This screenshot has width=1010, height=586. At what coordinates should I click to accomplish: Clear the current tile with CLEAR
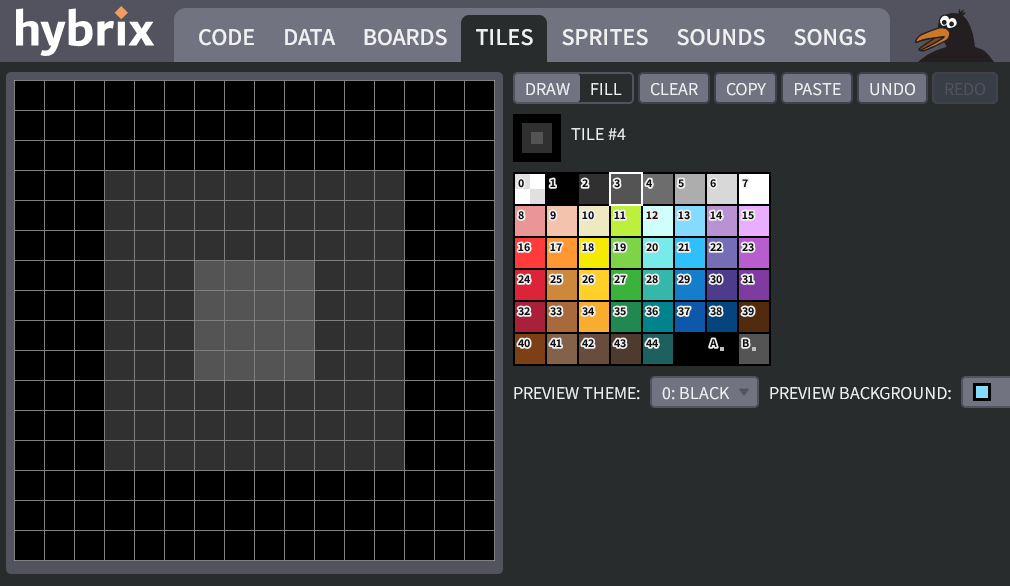tap(674, 88)
